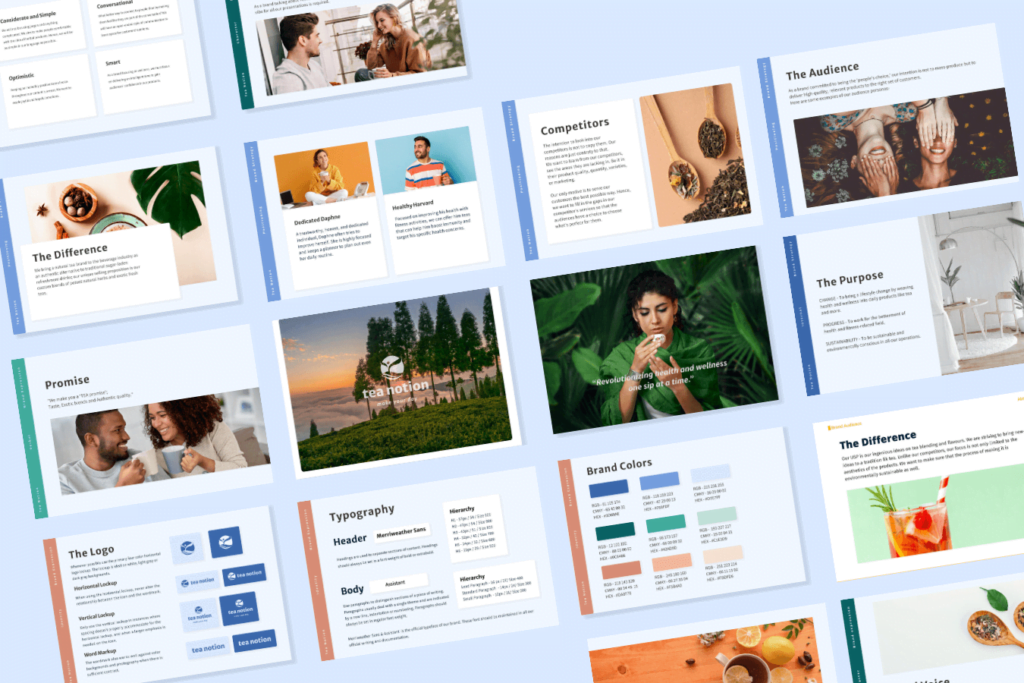Click The Purpose slide heading
The height and width of the screenshot is (683, 1024).
click(x=849, y=281)
